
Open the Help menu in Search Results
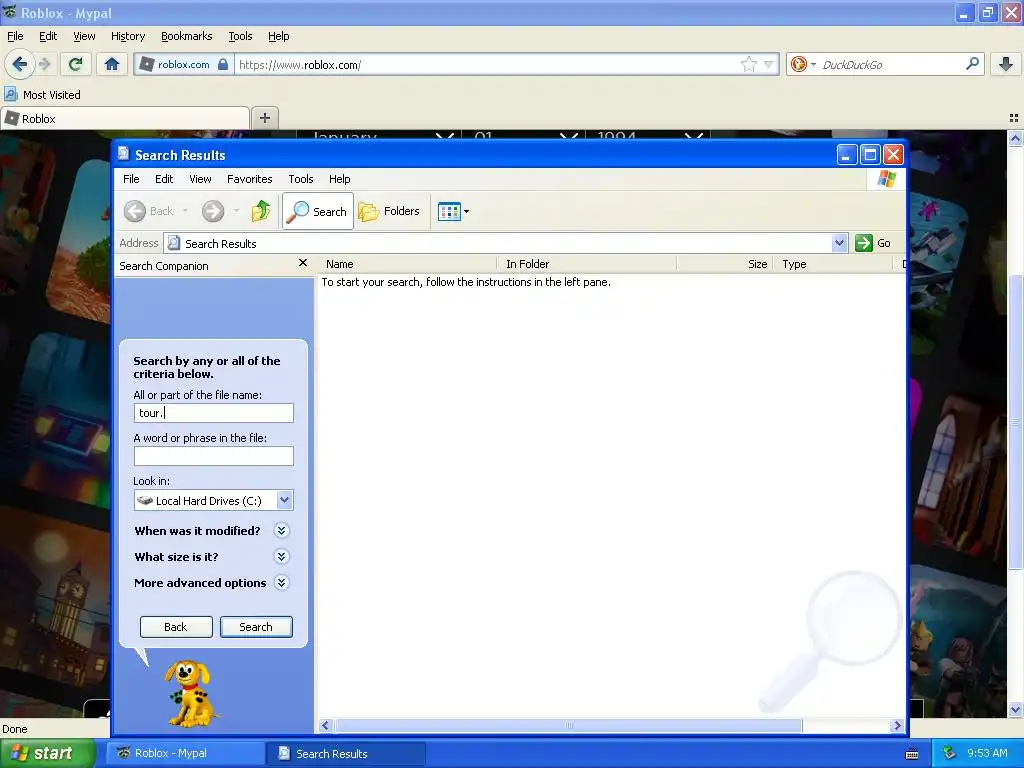[x=340, y=179]
